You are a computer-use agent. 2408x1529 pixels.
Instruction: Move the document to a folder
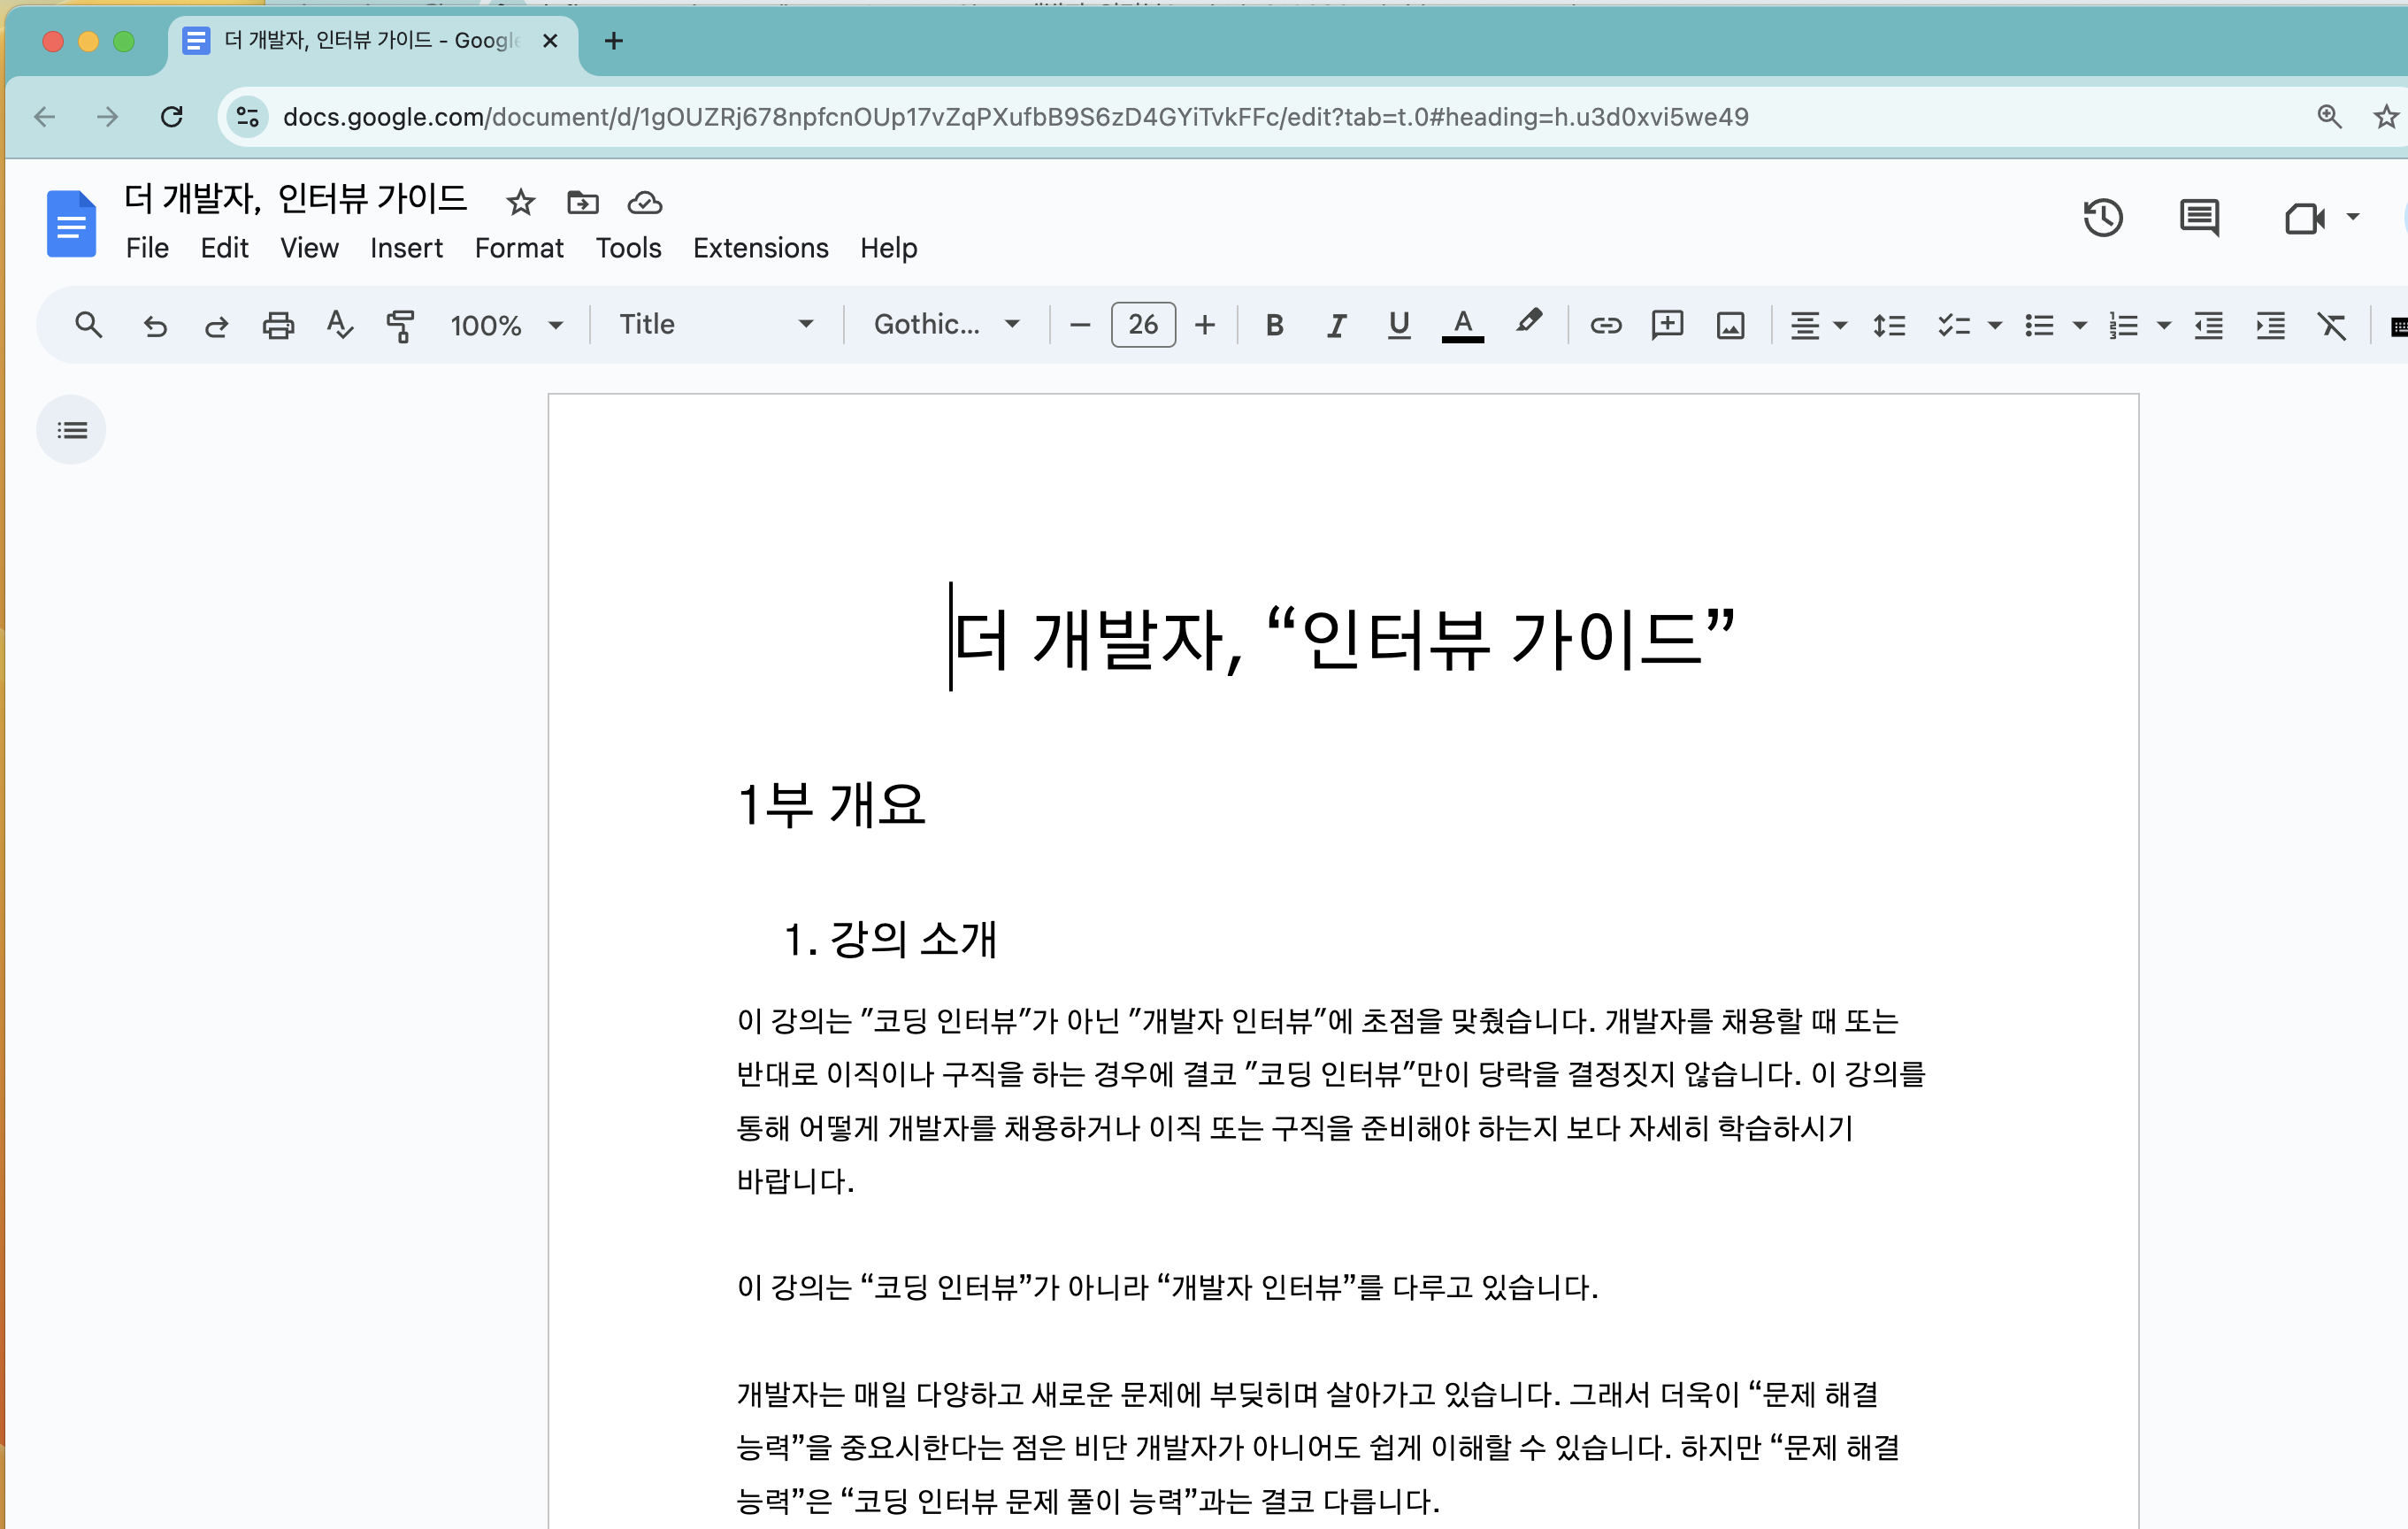click(x=582, y=202)
